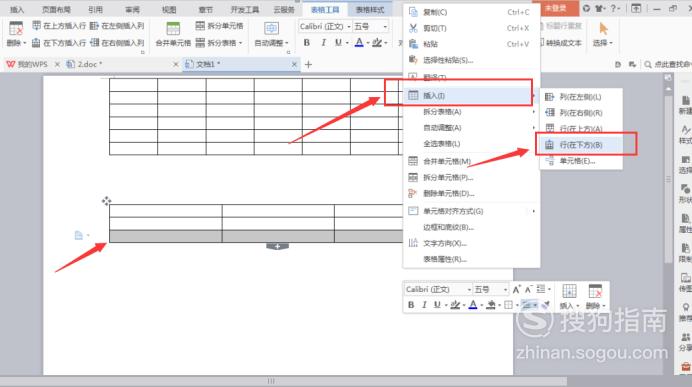Click Insert Row Below in ribbon
Screen dimensions: 692x387
click(59, 43)
